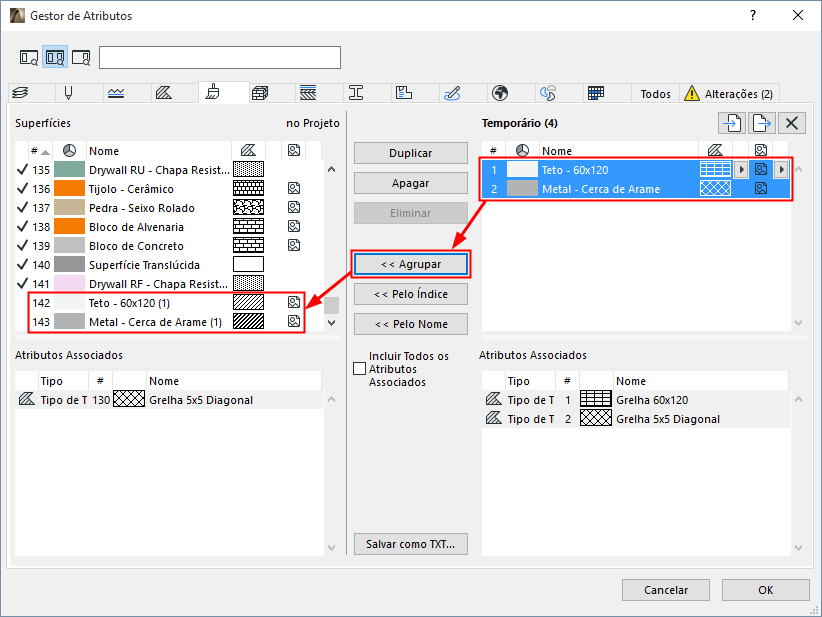
Task: Click the Apagar button
Action: 410,183
